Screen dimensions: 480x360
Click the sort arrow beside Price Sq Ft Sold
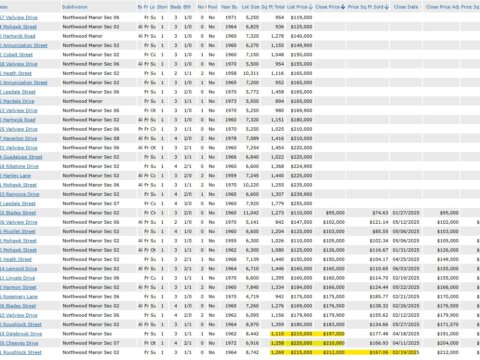click(386, 7)
